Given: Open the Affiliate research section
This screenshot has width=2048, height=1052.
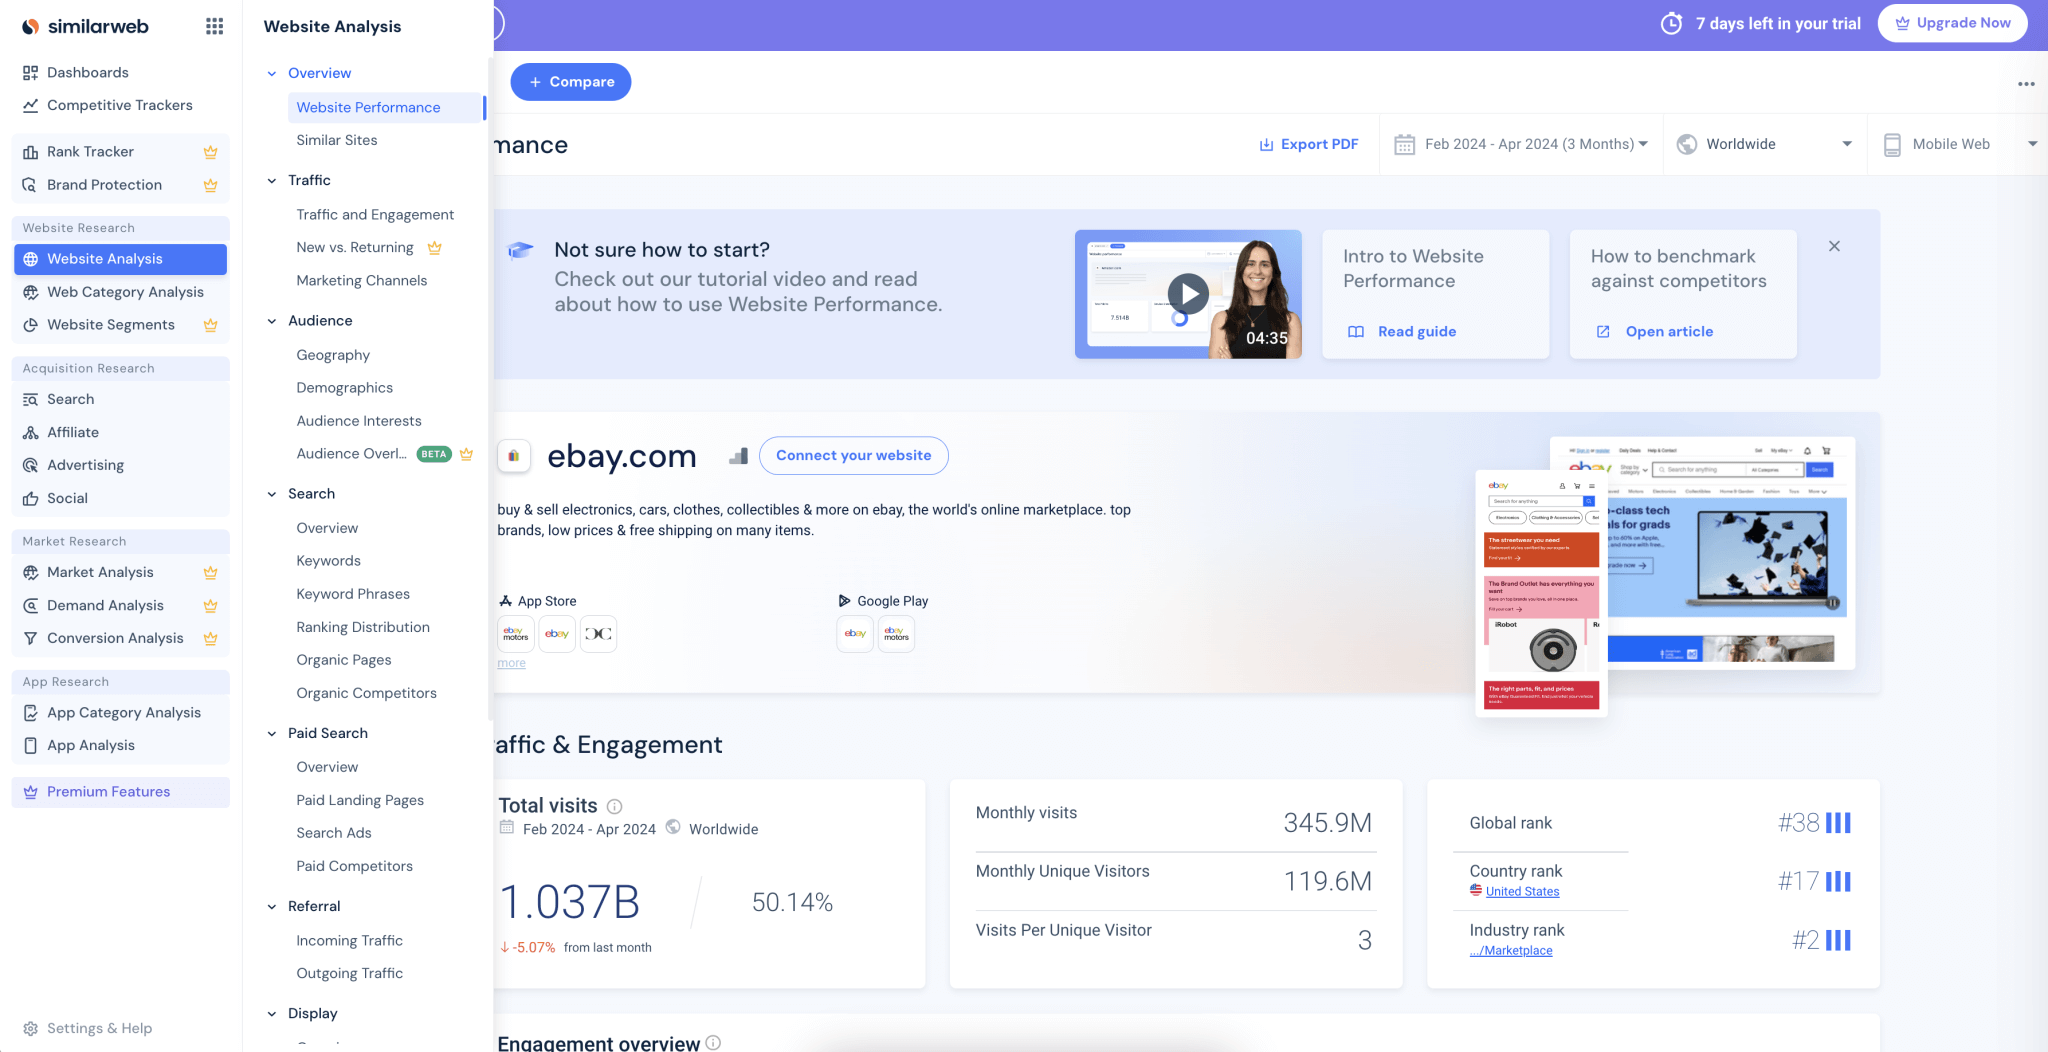Looking at the screenshot, I should click(72, 432).
